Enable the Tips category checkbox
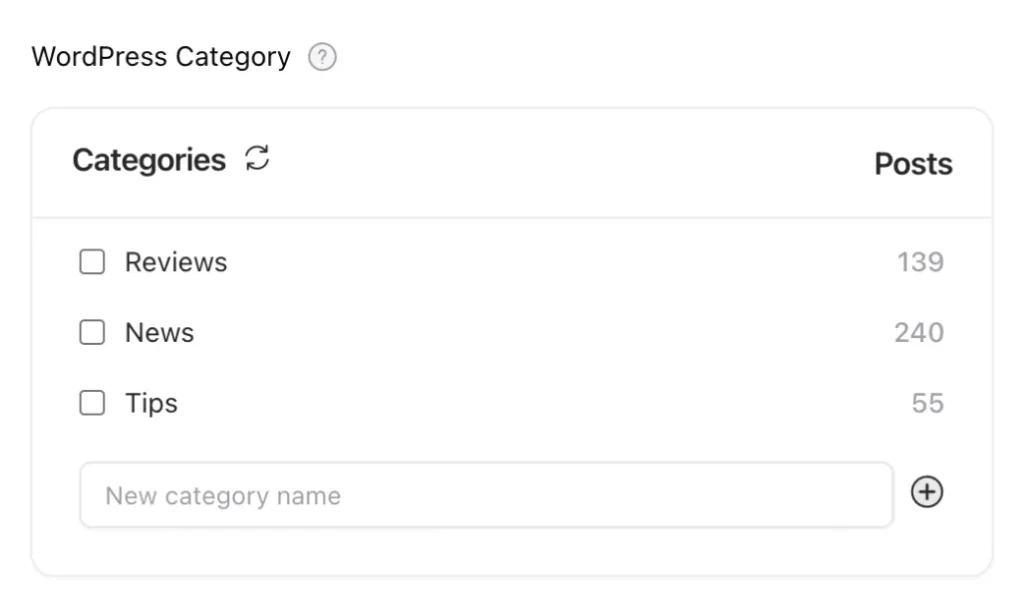This screenshot has width=1024, height=615. click(x=92, y=403)
